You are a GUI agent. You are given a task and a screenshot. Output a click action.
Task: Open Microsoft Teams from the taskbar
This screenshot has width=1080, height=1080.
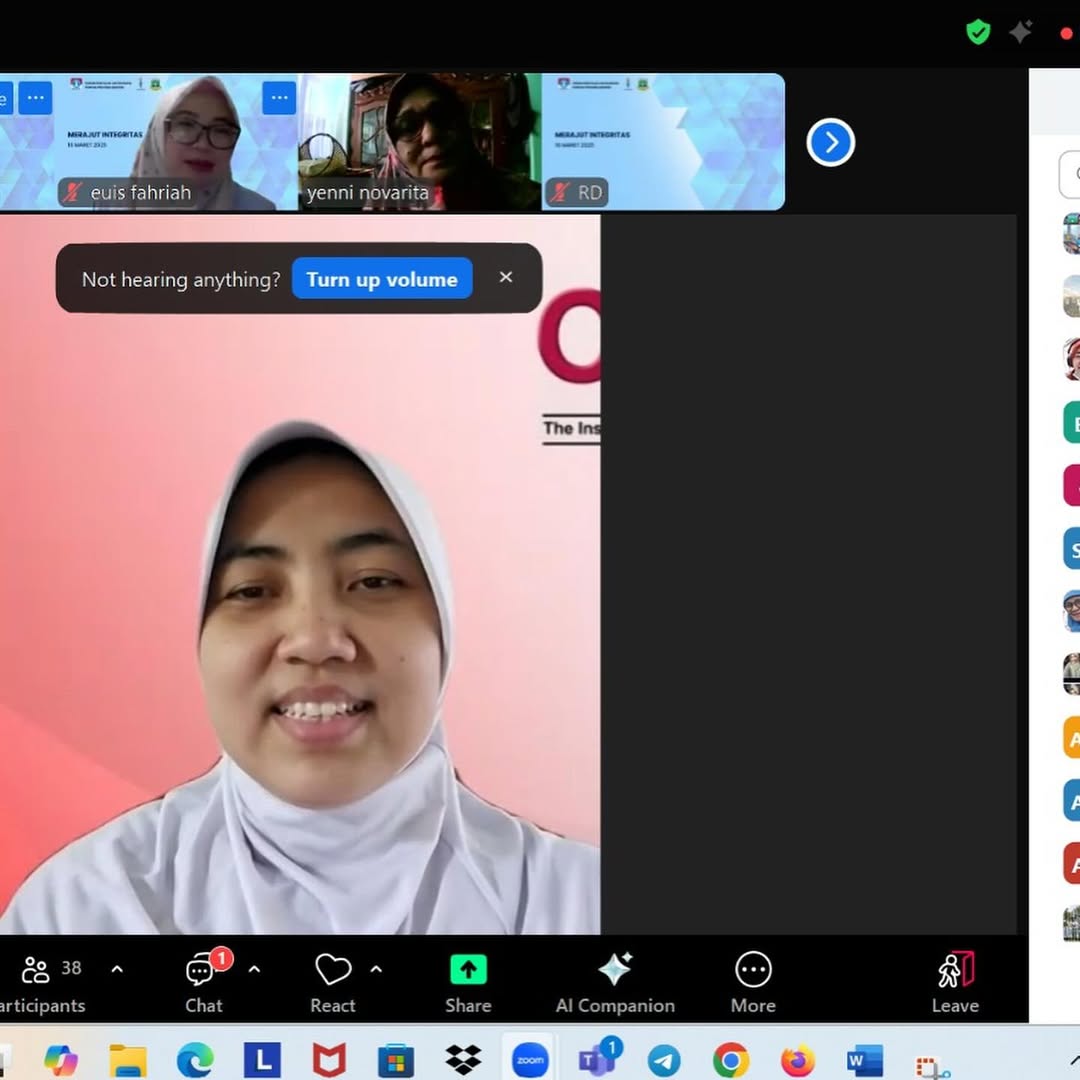(x=598, y=1060)
